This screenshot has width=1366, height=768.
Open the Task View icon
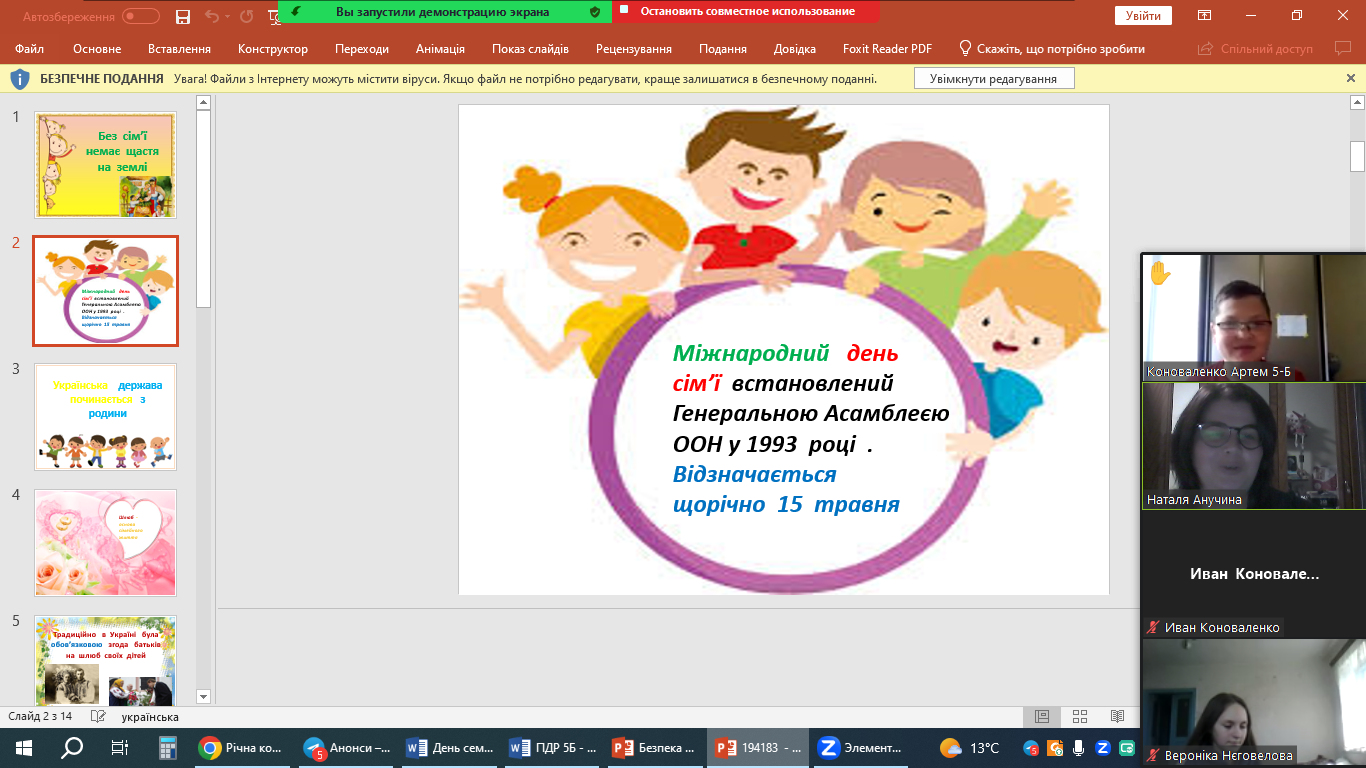pos(120,748)
